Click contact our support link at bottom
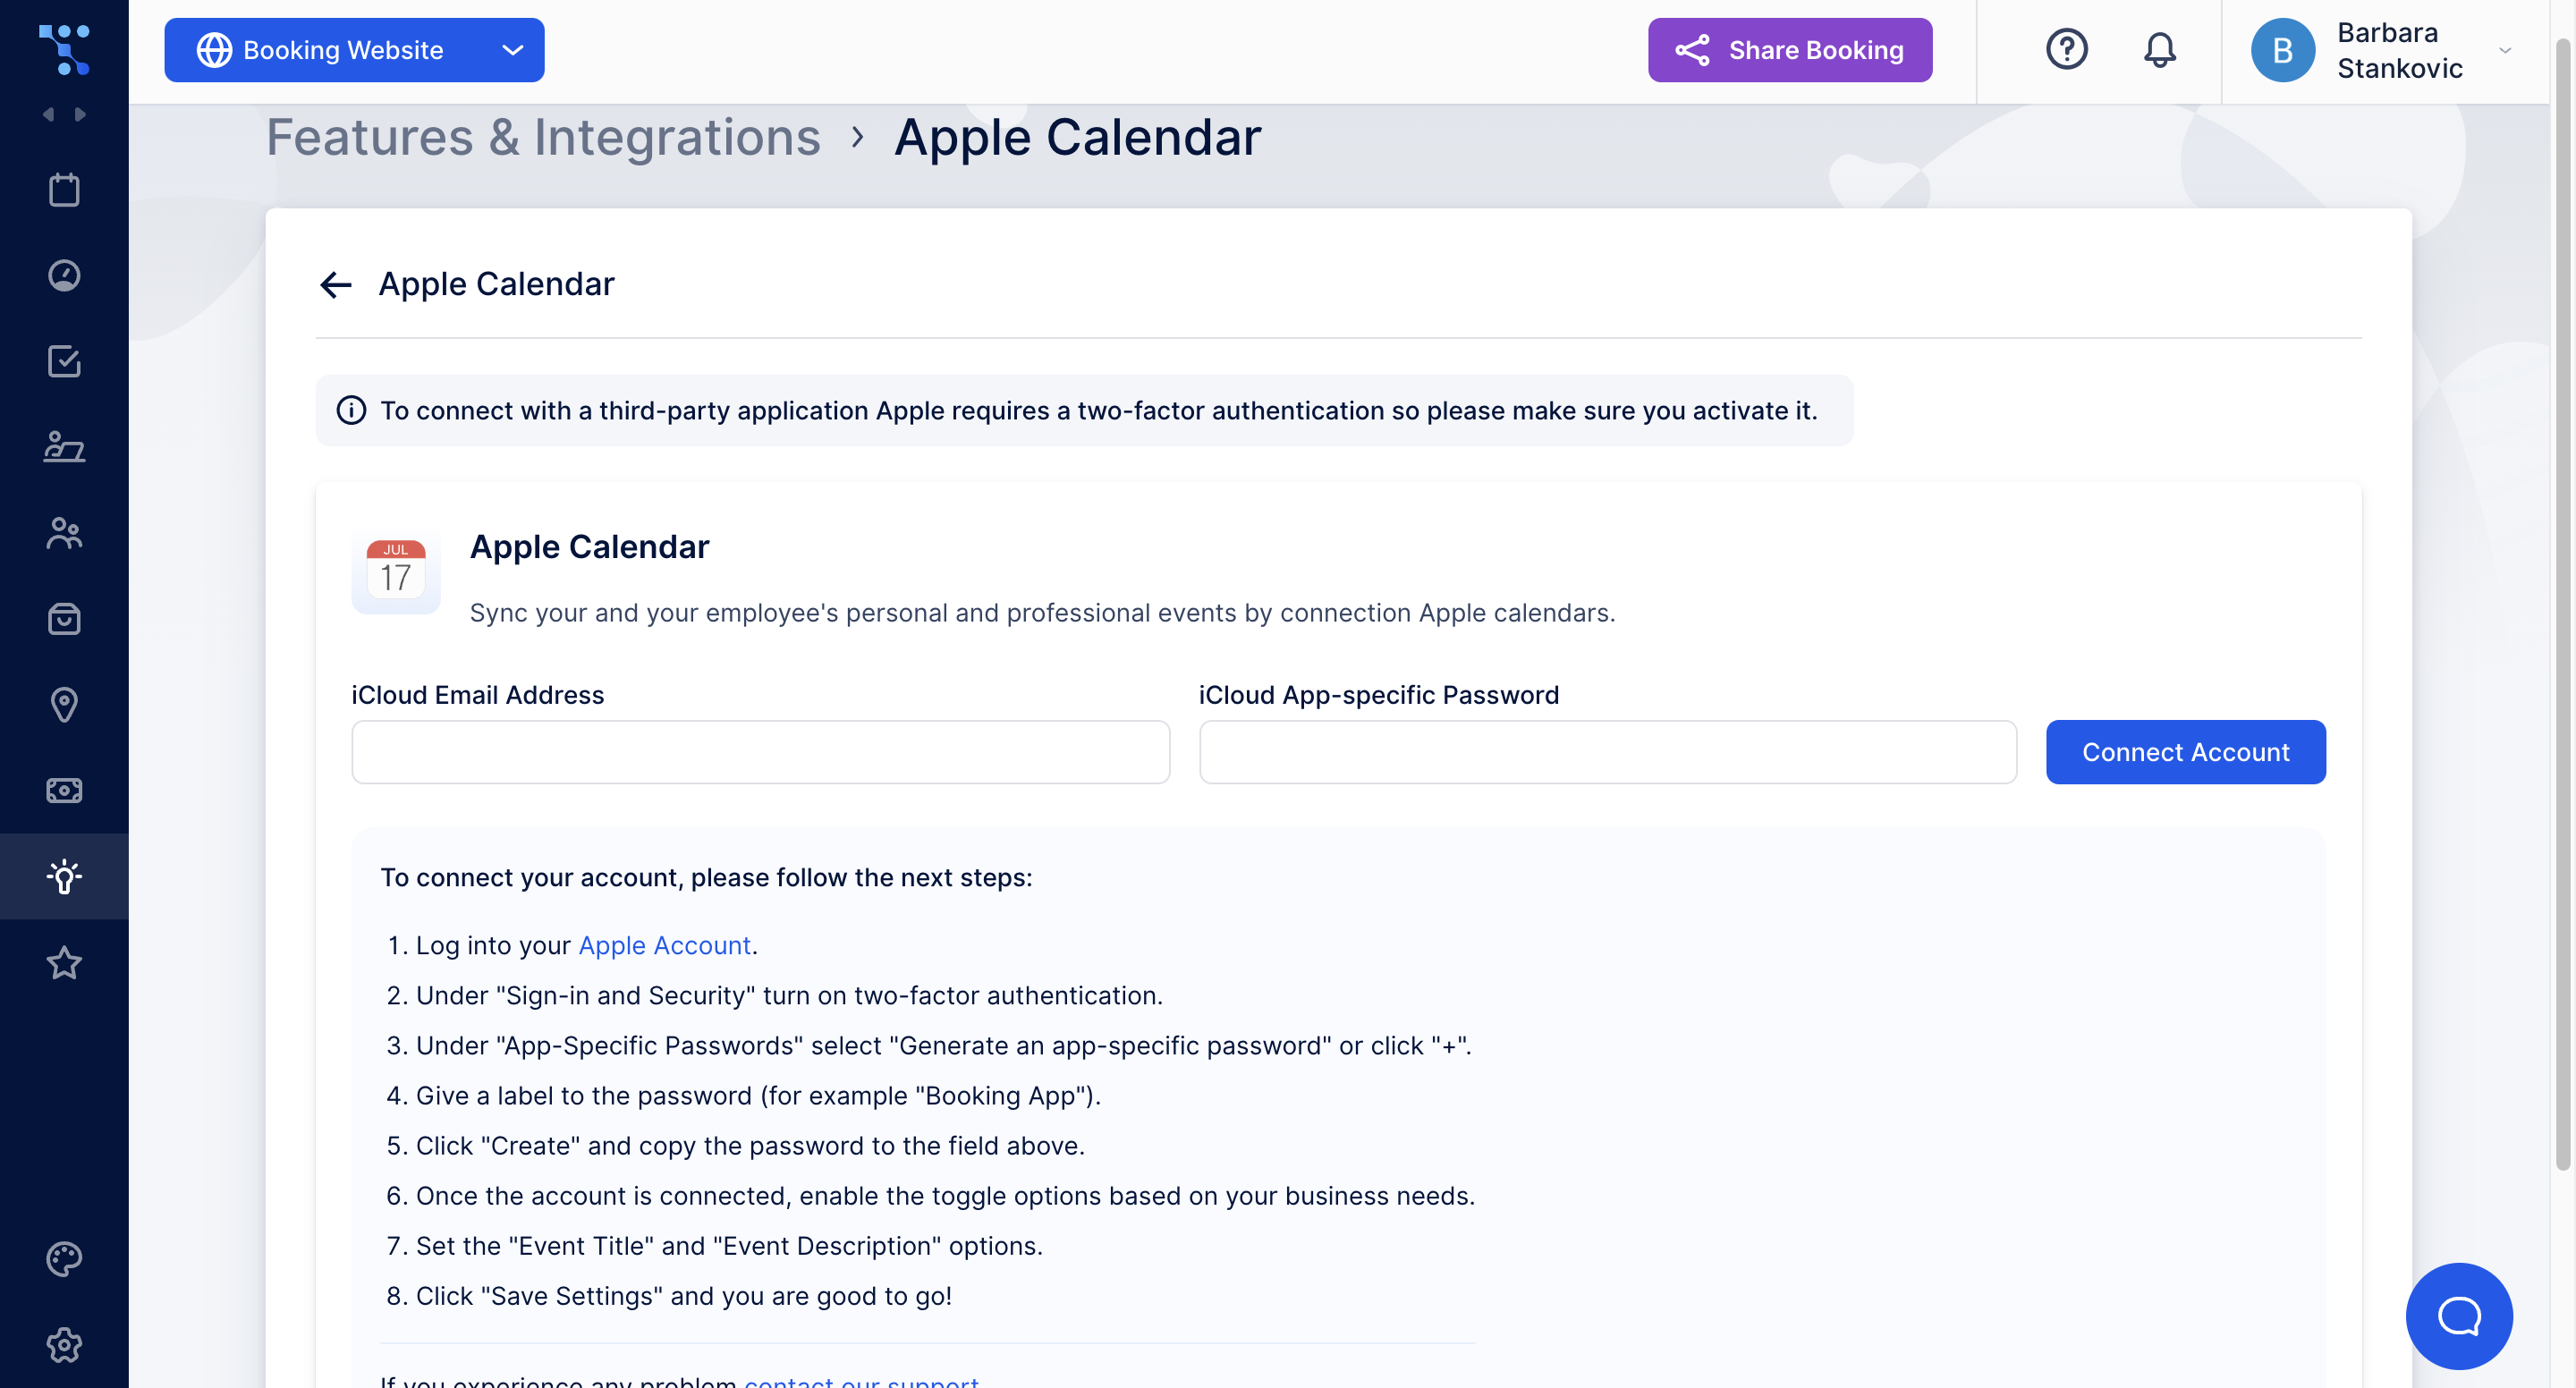This screenshot has height=1388, width=2576. [863, 1381]
